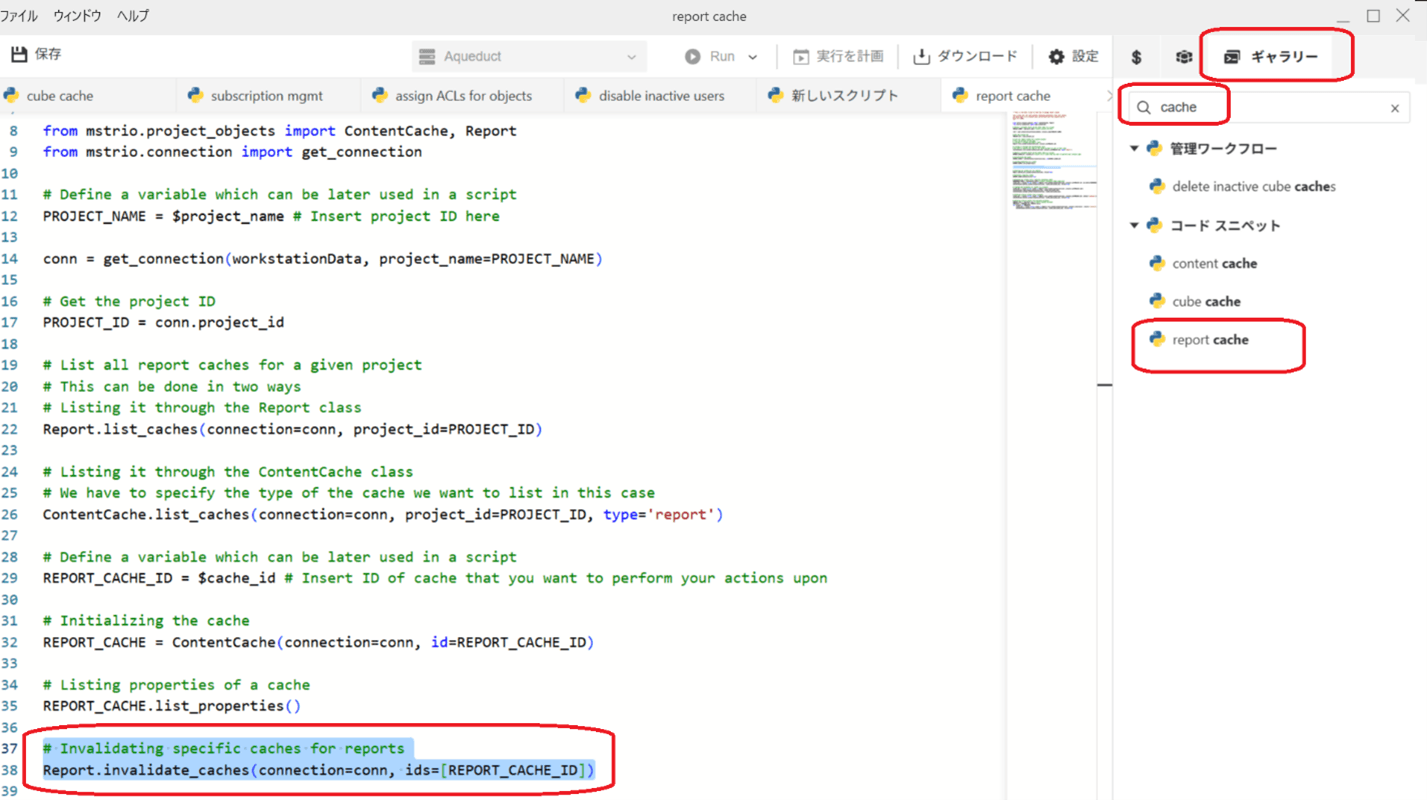Open settings (設定) gear icon
Viewport: 1427px width, 800px height.
click(x=1072, y=57)
